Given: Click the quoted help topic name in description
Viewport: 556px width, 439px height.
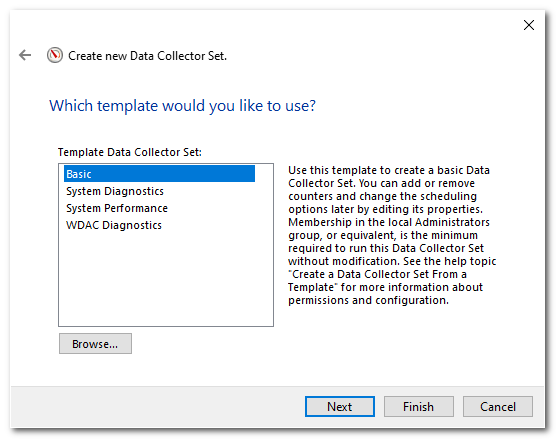Looking at the screenshot, I should 378,280.
